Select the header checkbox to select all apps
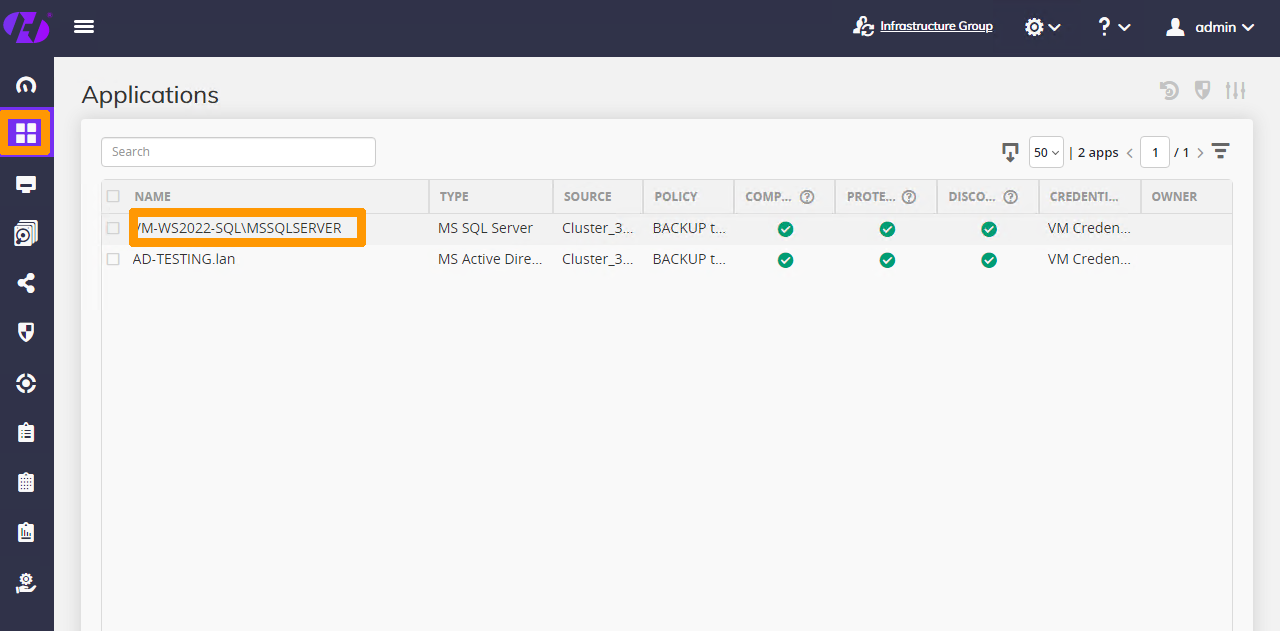The height and width of the screenshot is (631, 1280). coord(113,196)
